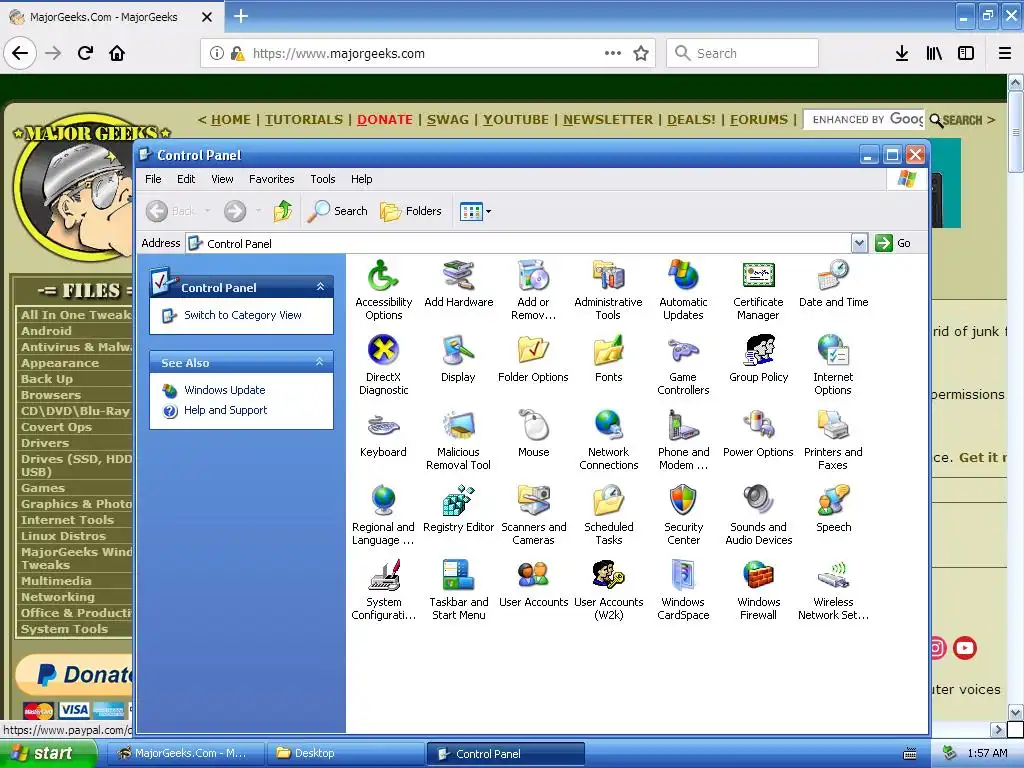This screenshot has width=1024, height=768.
Task: Open Add or Remove Programs icon
Action: [534, 290]
